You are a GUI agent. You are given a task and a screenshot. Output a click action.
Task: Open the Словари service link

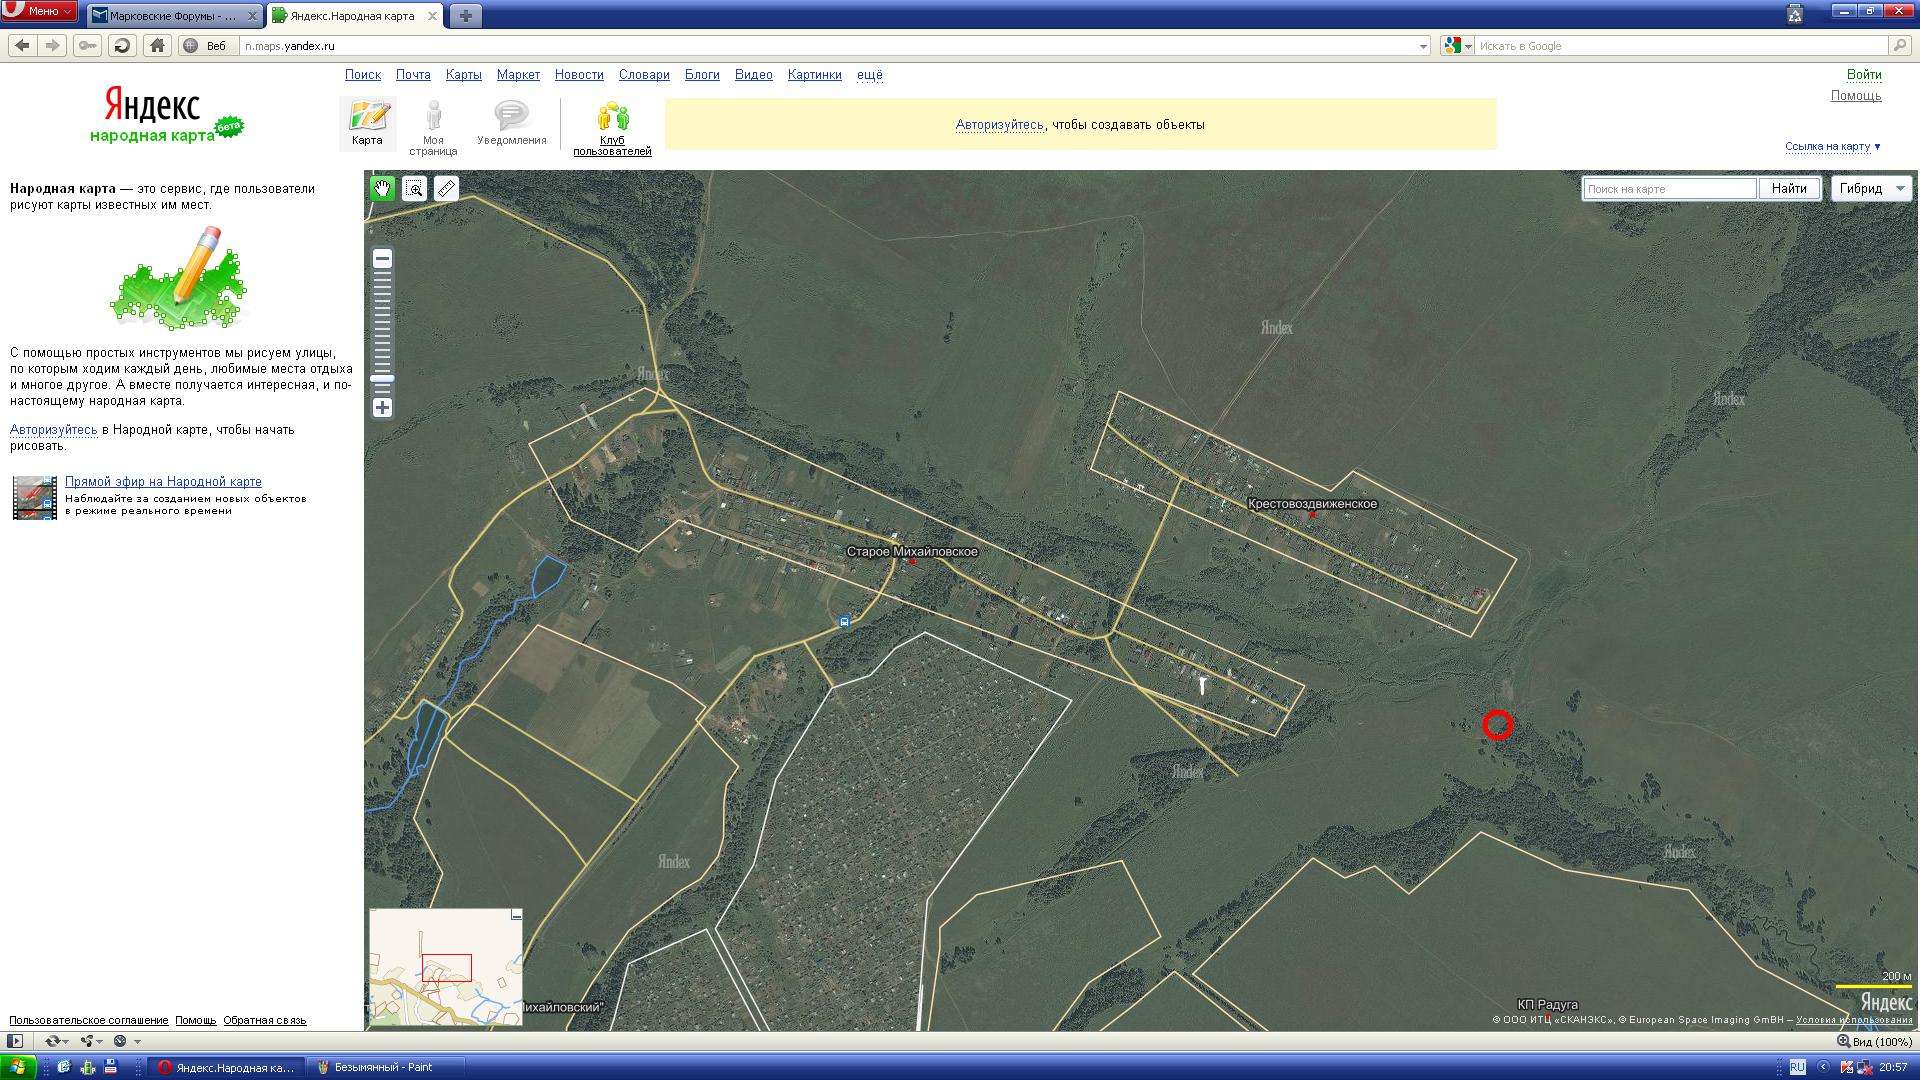click(x=644, y=75)
